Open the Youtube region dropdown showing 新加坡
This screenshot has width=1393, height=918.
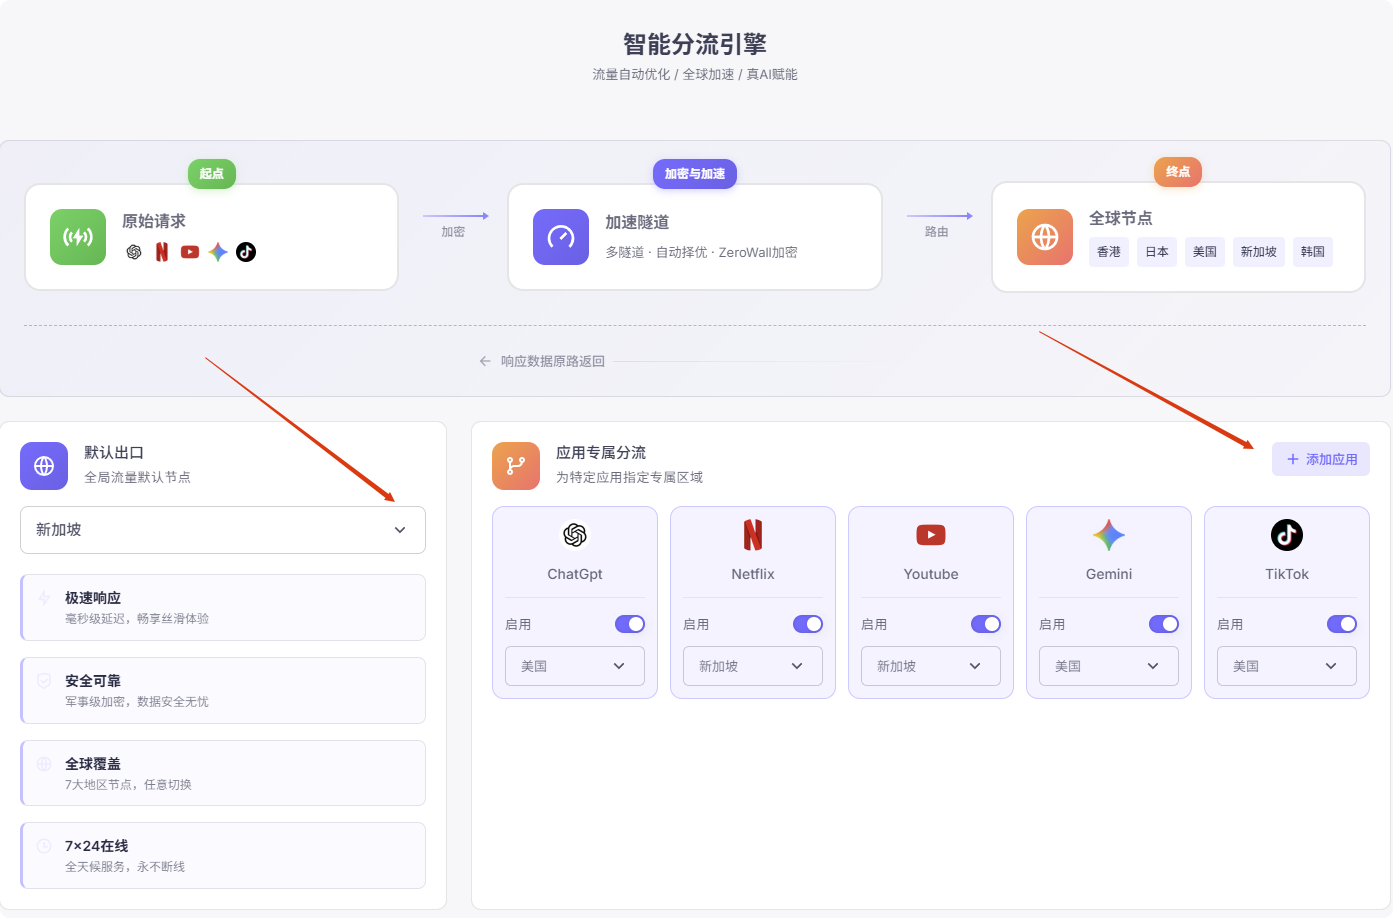coord(931,666)
